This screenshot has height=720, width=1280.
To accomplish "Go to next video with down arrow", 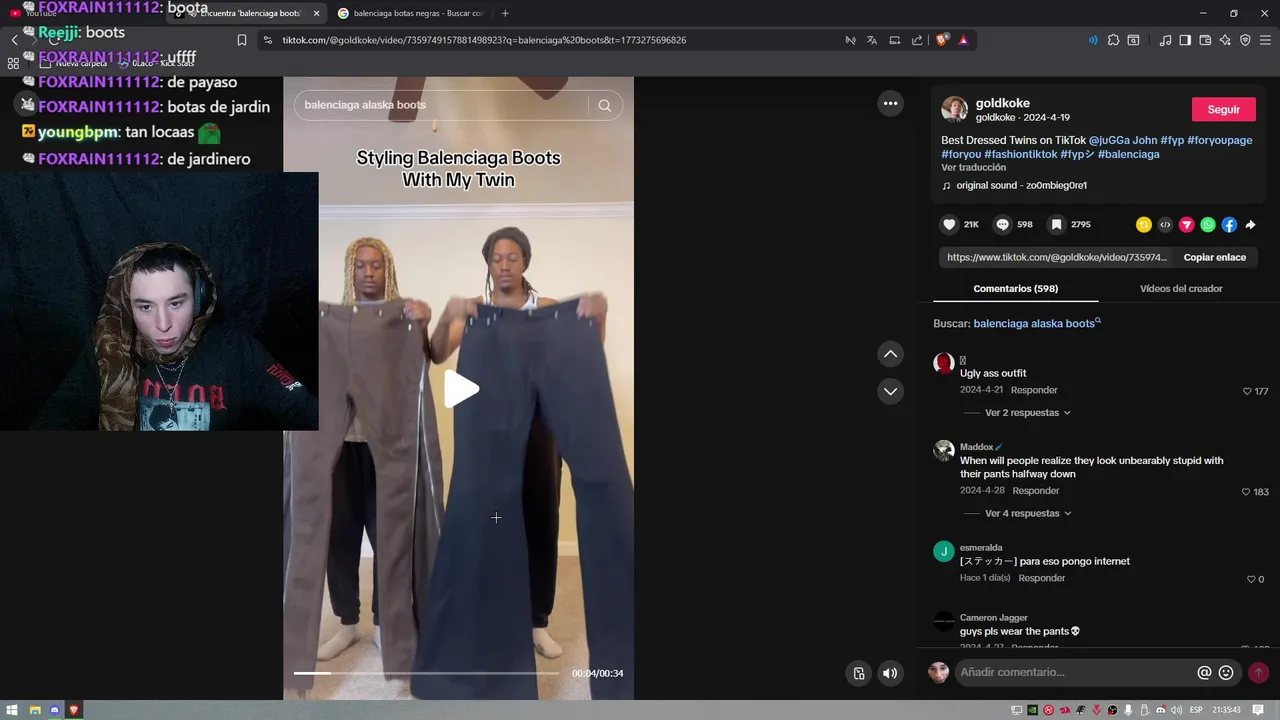I will (890, 391).
